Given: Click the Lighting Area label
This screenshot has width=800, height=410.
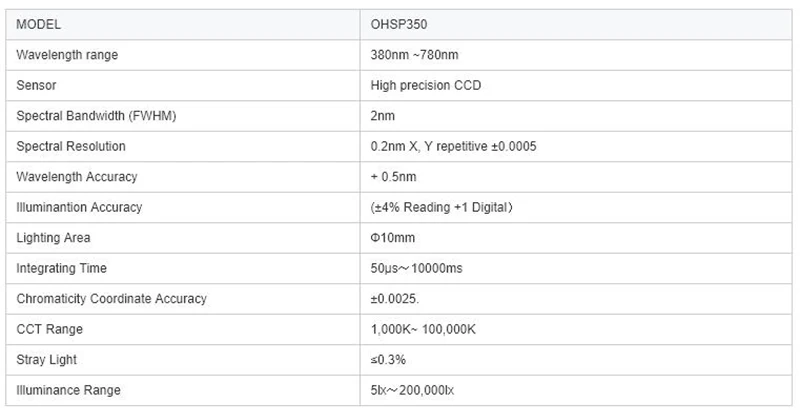Looking at the screenshot, I should (53, 238).
